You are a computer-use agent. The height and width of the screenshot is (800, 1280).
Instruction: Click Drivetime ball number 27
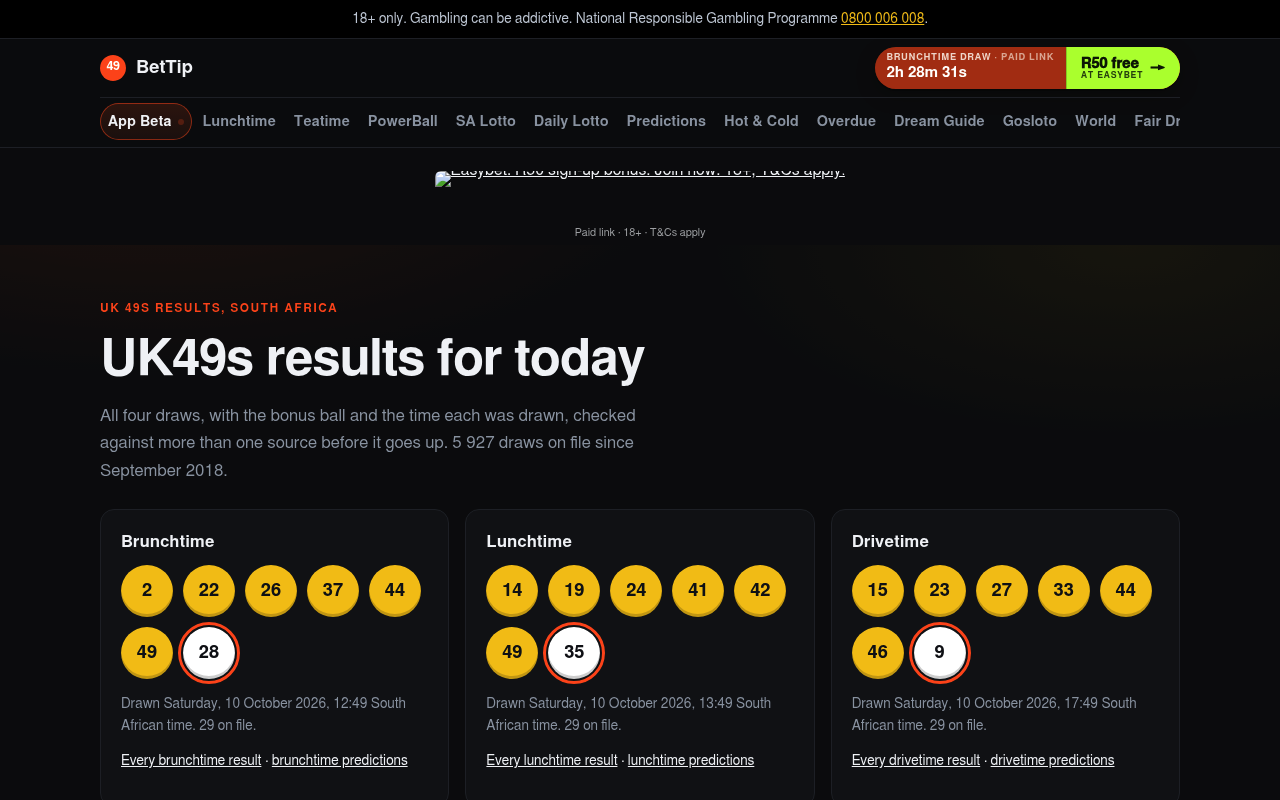(x=1002, y=590)
